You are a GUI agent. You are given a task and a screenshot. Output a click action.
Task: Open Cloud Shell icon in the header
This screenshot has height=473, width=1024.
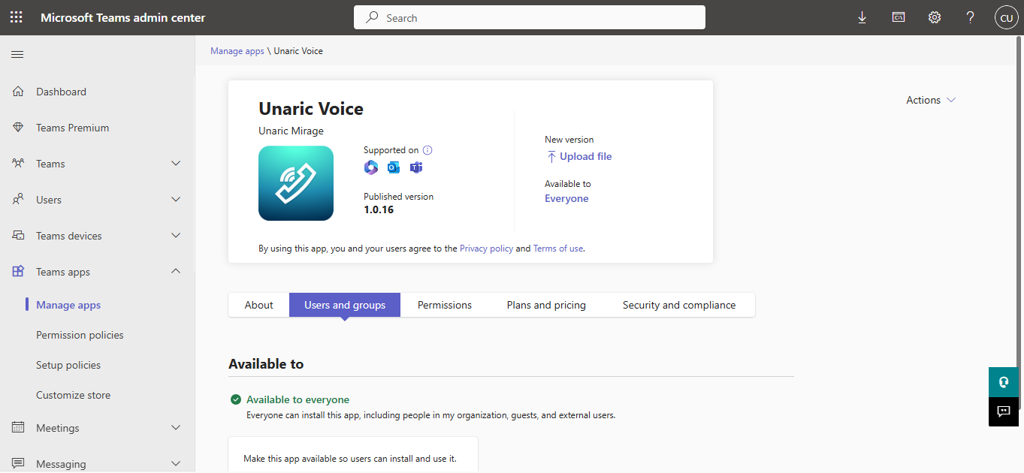(x=899, y=18)
